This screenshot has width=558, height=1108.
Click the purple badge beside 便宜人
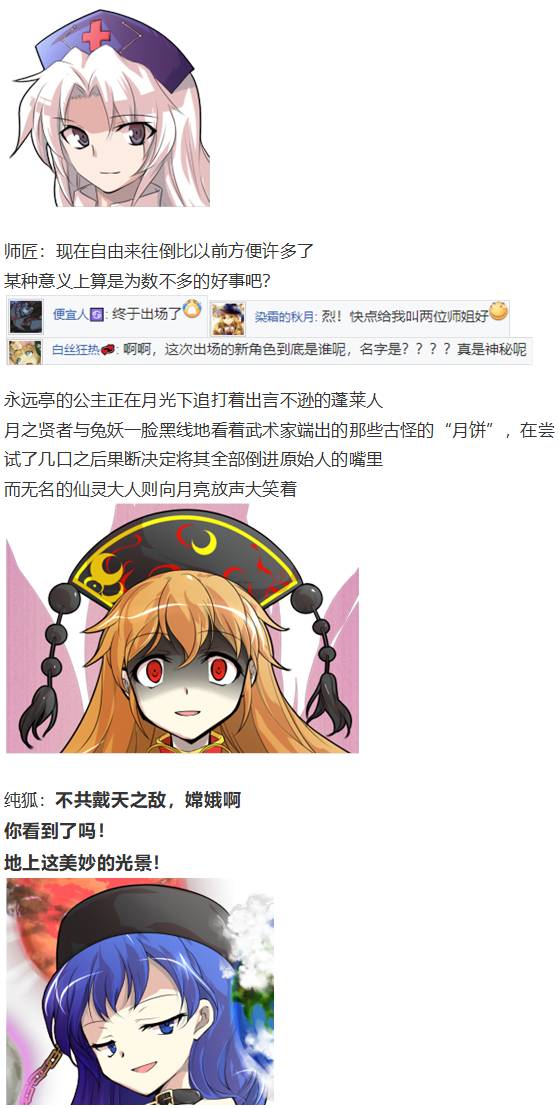click(97, 315)
